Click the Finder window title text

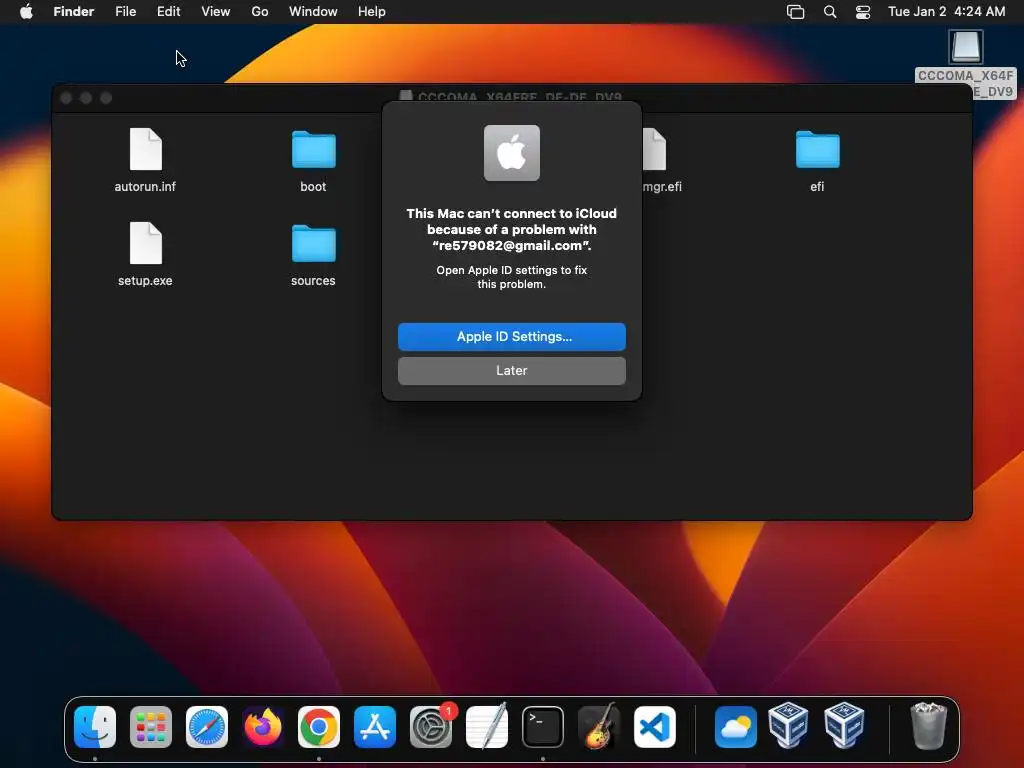pos(520,97)
